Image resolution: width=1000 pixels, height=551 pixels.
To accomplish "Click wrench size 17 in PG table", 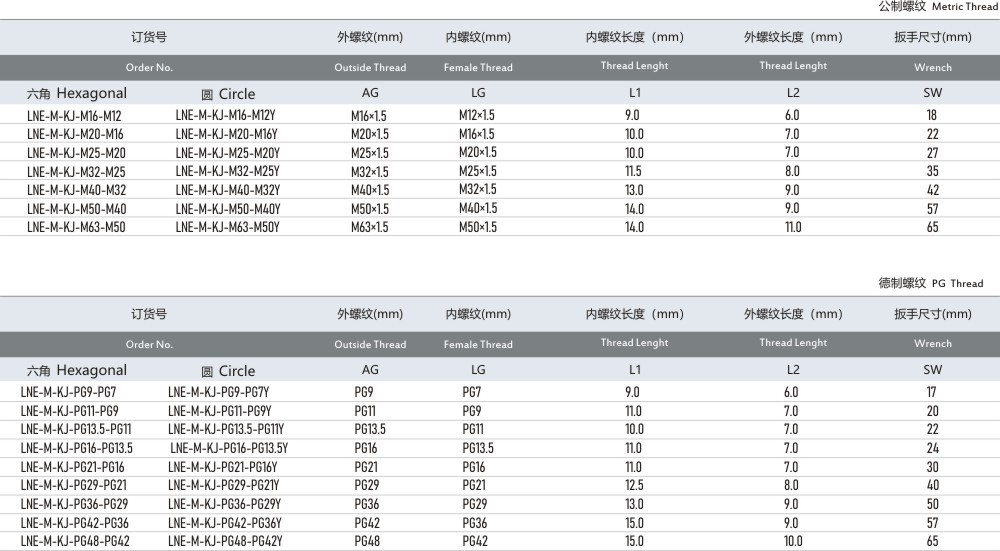I will point(932,392).
